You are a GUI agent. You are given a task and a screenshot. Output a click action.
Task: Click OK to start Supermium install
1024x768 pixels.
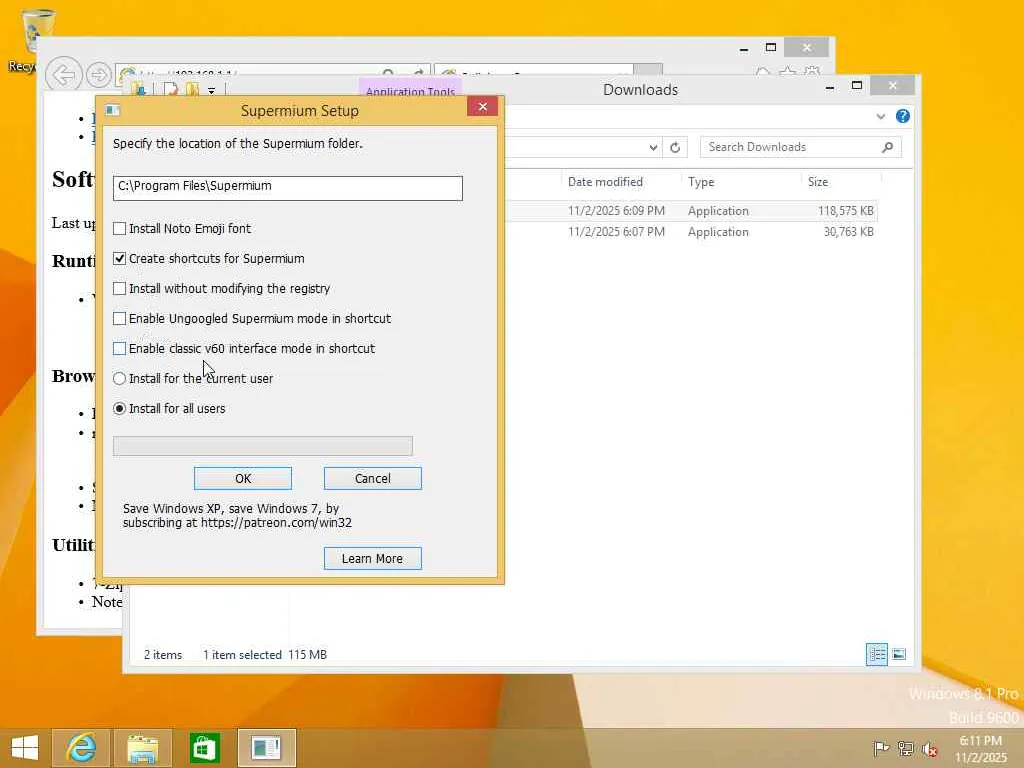tap(243, 479)
